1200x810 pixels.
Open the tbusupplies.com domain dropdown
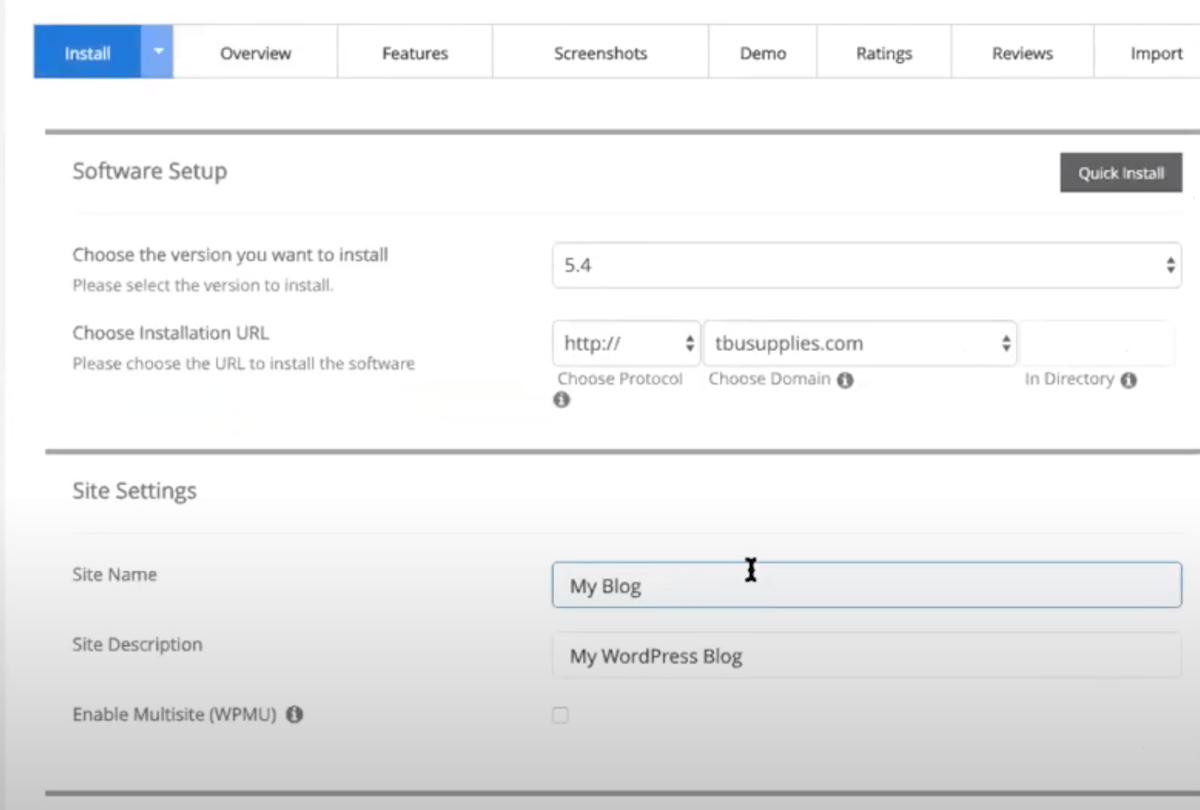[860, 344]
